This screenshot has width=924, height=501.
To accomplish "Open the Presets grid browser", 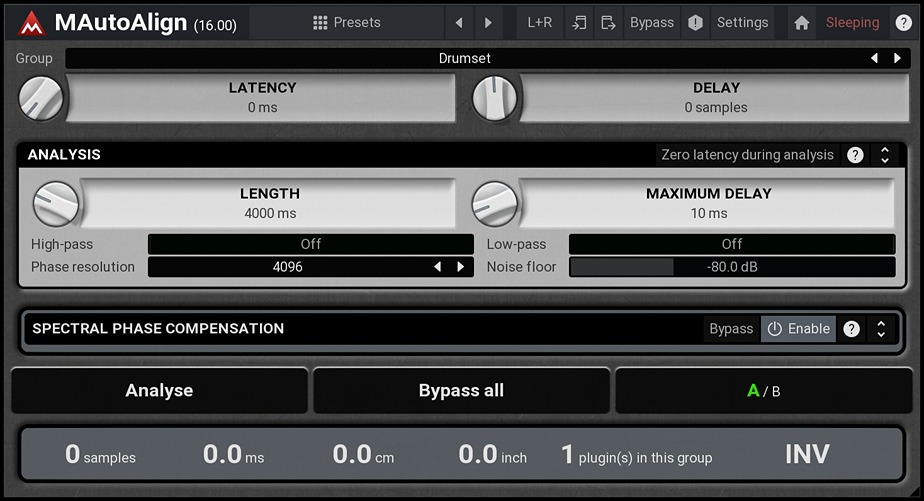I will pyautogui.click(x=346, y=22).
